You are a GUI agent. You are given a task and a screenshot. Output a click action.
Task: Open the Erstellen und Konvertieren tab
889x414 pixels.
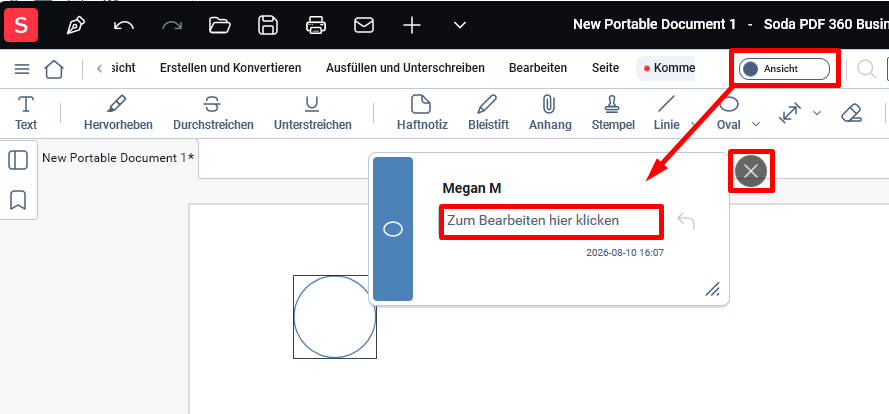(x=230, y=68)
